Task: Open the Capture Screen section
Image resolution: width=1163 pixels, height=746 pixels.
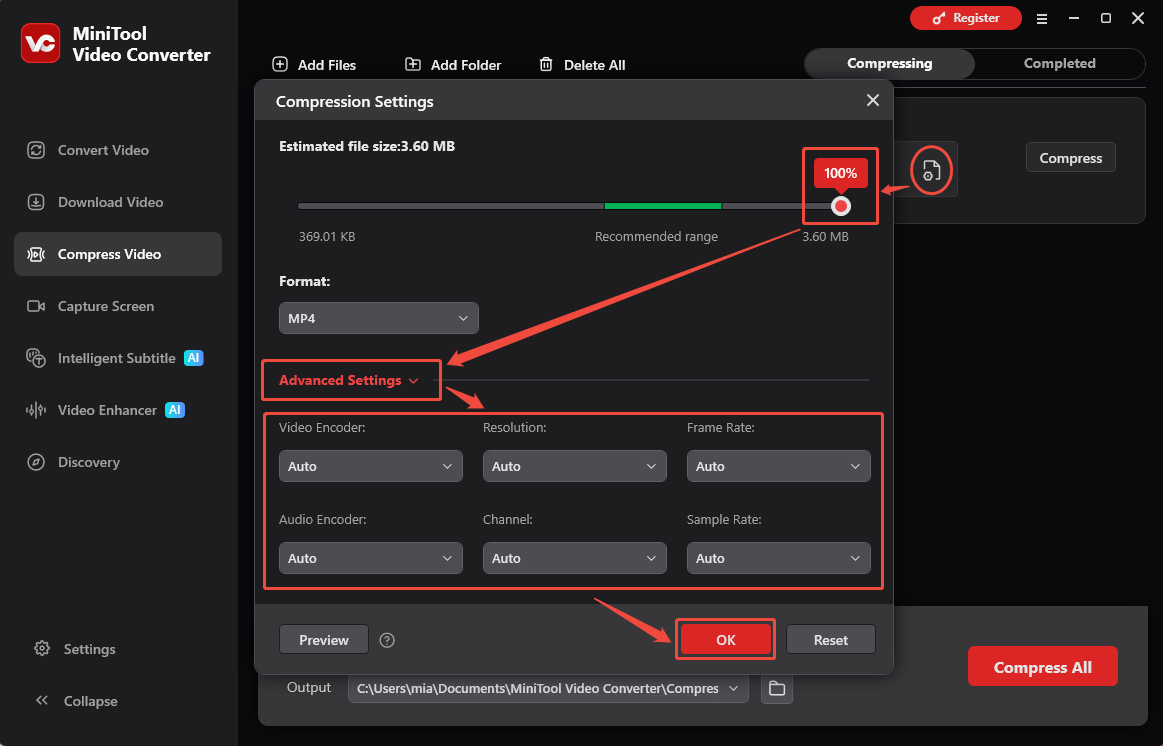Action: pos(118,306)
